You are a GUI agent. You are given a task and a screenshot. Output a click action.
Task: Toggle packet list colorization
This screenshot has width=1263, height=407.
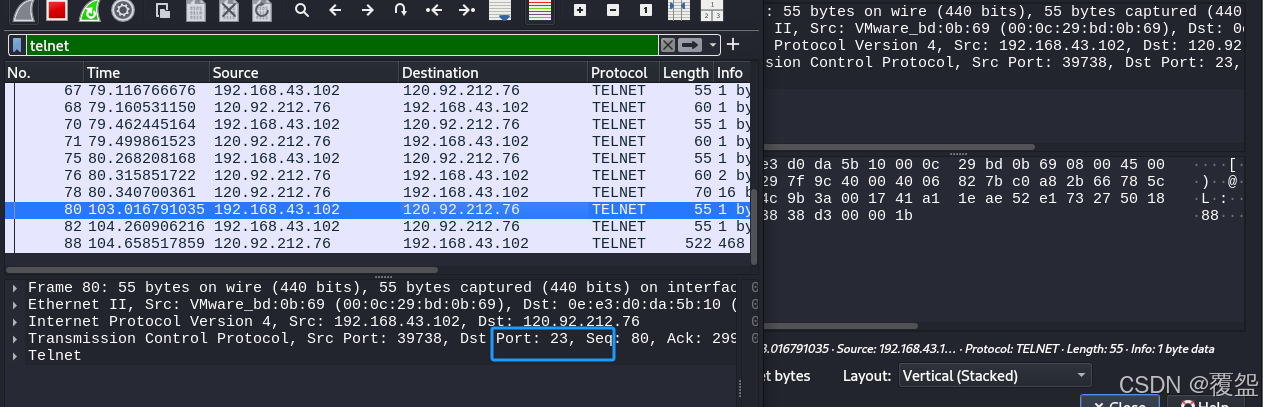[x=539, y=10]
